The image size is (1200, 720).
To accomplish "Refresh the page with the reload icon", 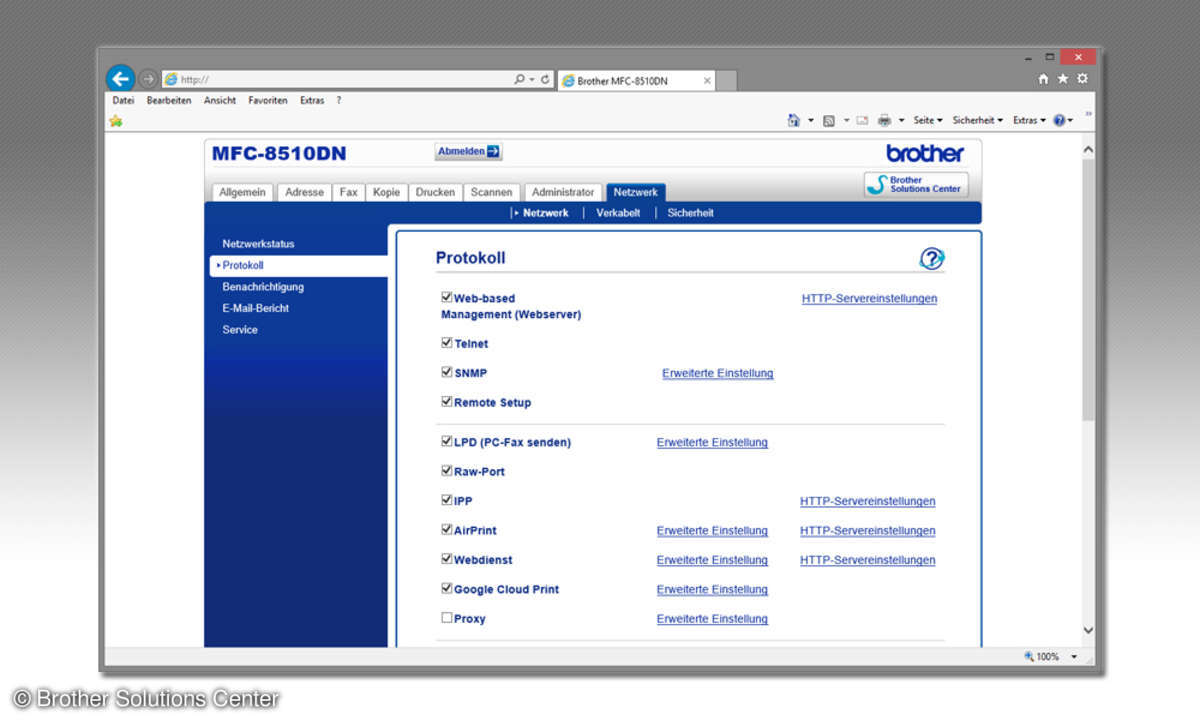I will point(545,79).
